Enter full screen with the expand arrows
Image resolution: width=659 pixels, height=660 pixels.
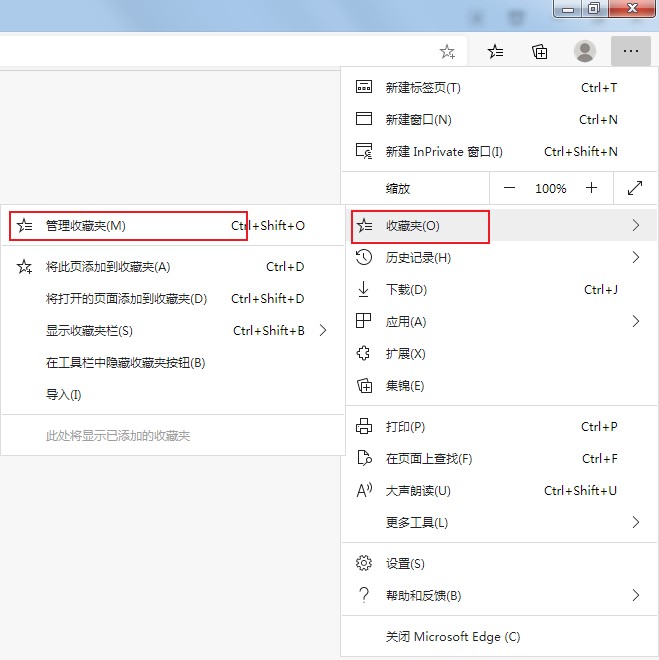click(x=635, y=188)
